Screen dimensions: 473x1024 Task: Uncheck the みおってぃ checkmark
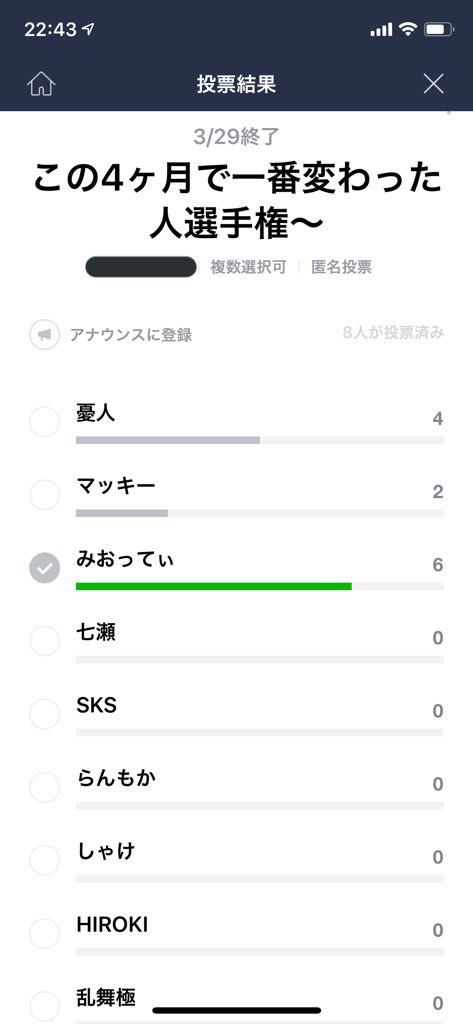[x=44, y=568]
